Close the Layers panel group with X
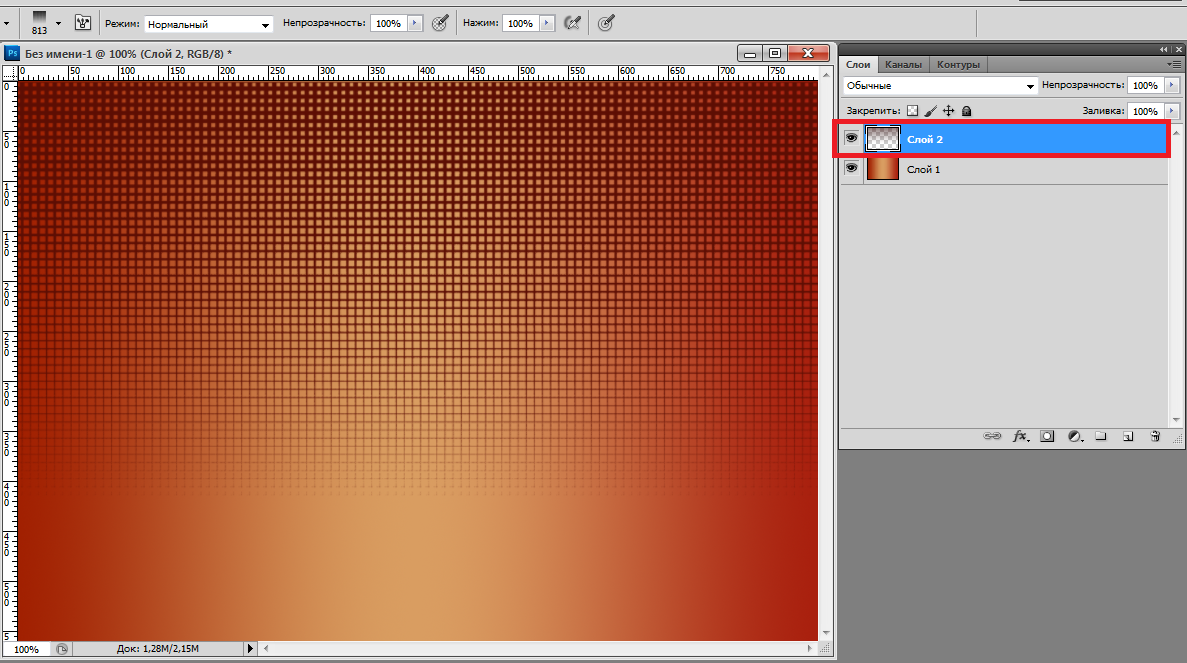1187x663 pixels. [1179, 49]
